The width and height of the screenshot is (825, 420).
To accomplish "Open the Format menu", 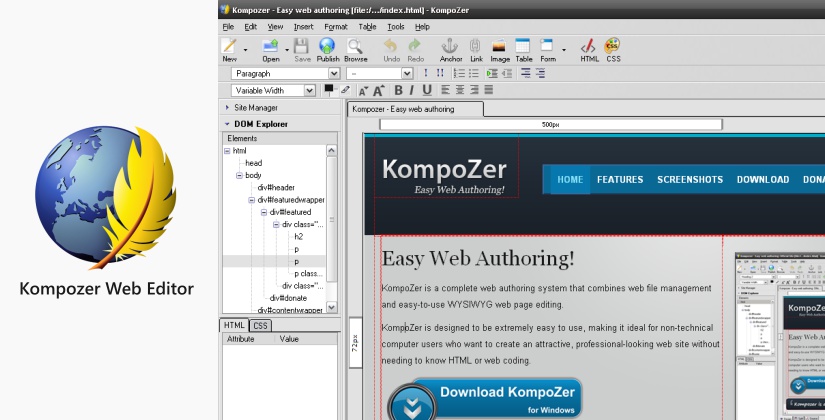I will (336, 27).
